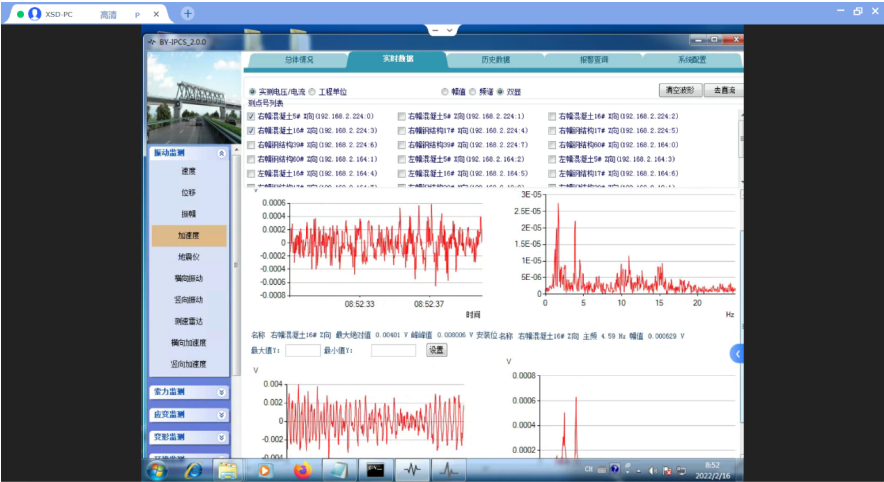
Task: Select the 工程单位 radio option
Action: 311,91
